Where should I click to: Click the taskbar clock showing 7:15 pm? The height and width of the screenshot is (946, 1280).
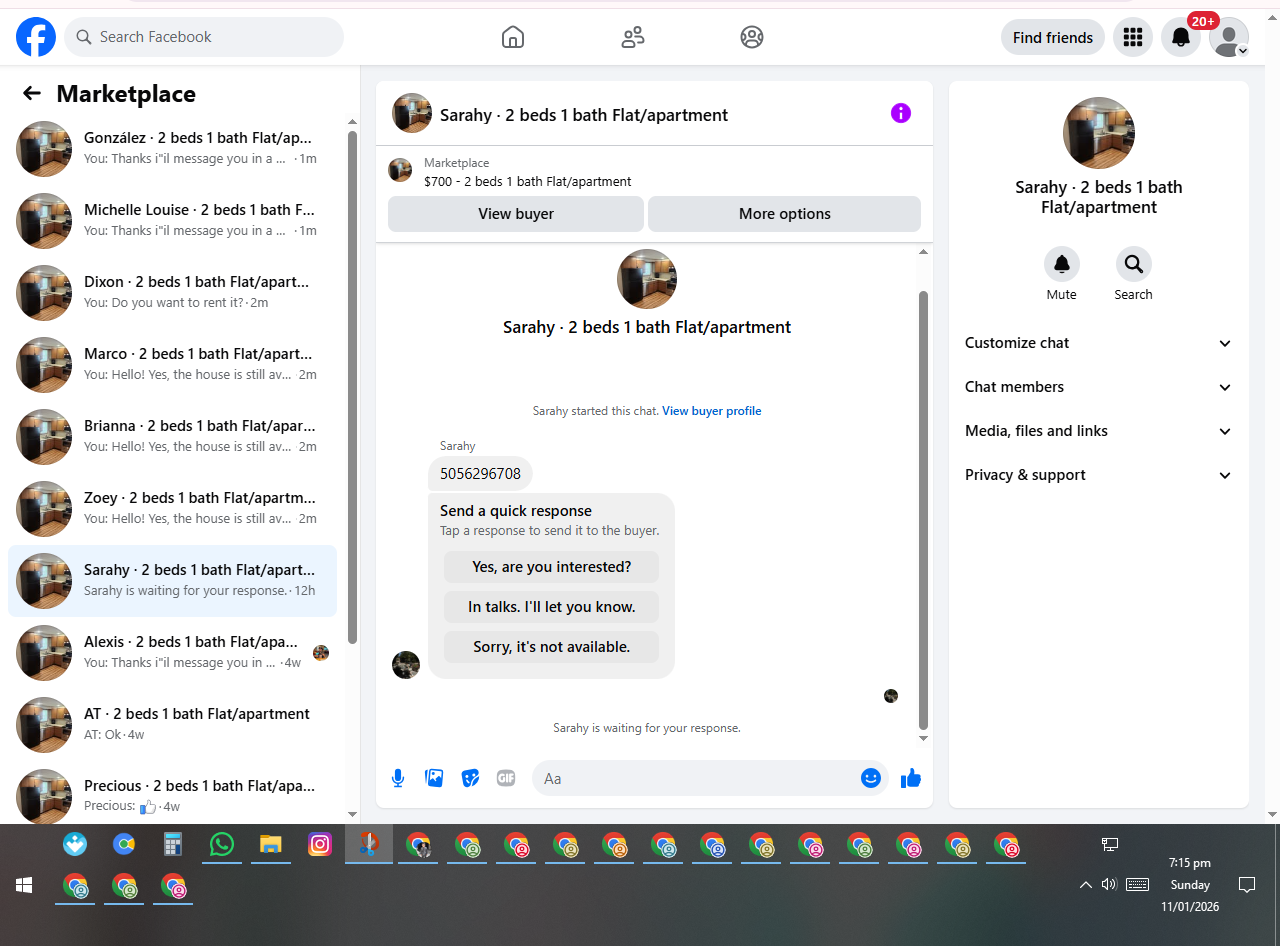click(1189, 885)
